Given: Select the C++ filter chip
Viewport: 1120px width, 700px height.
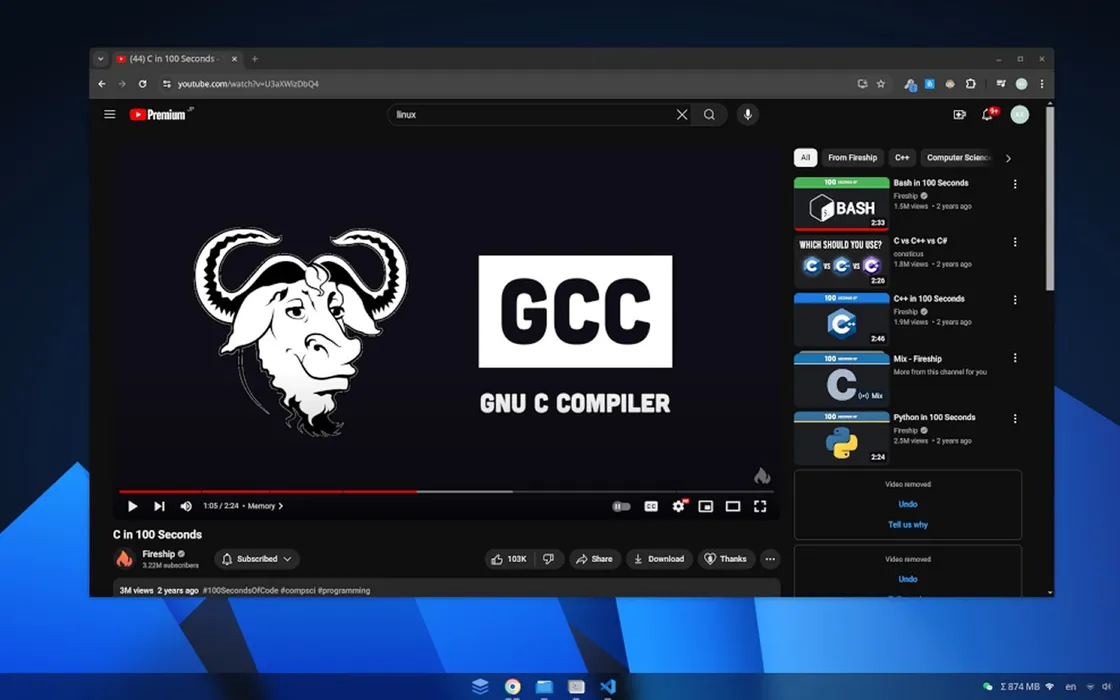Looking at the screenshot, I should [x=902, y=157].
